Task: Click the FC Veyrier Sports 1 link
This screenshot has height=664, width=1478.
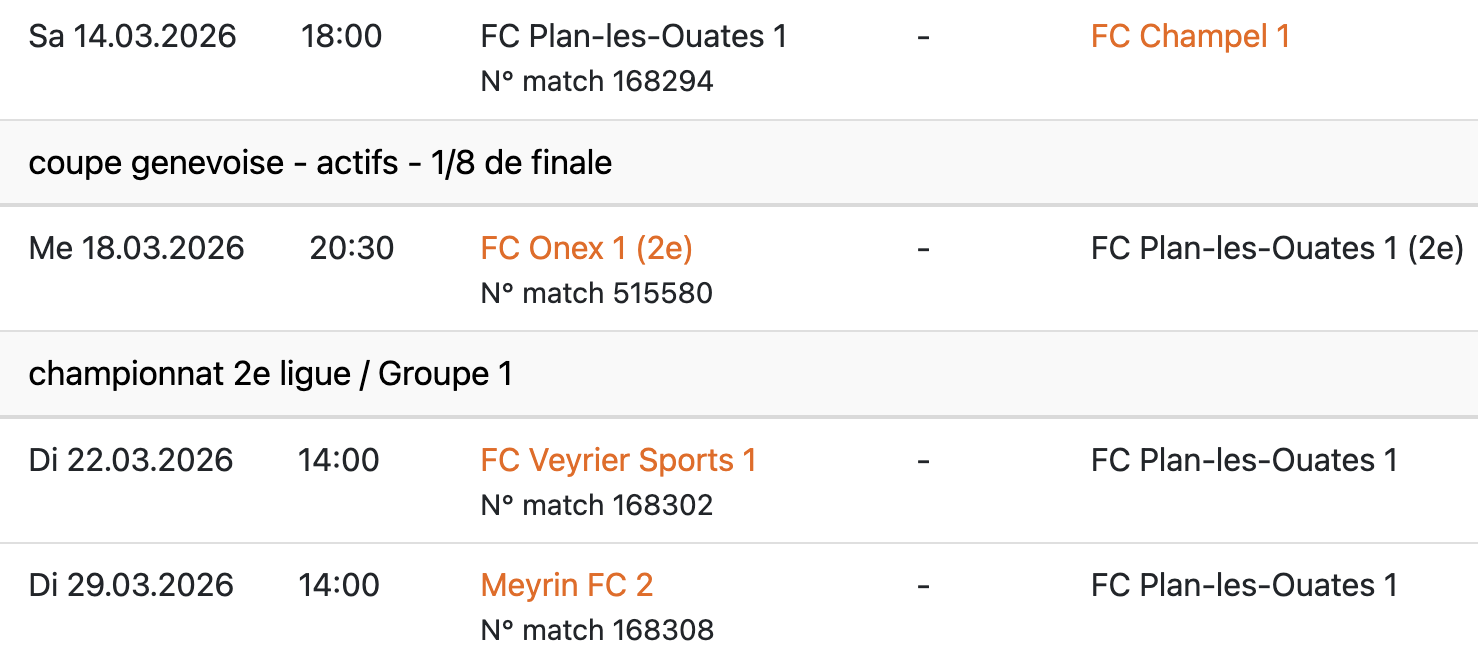Action: [618, 461]
